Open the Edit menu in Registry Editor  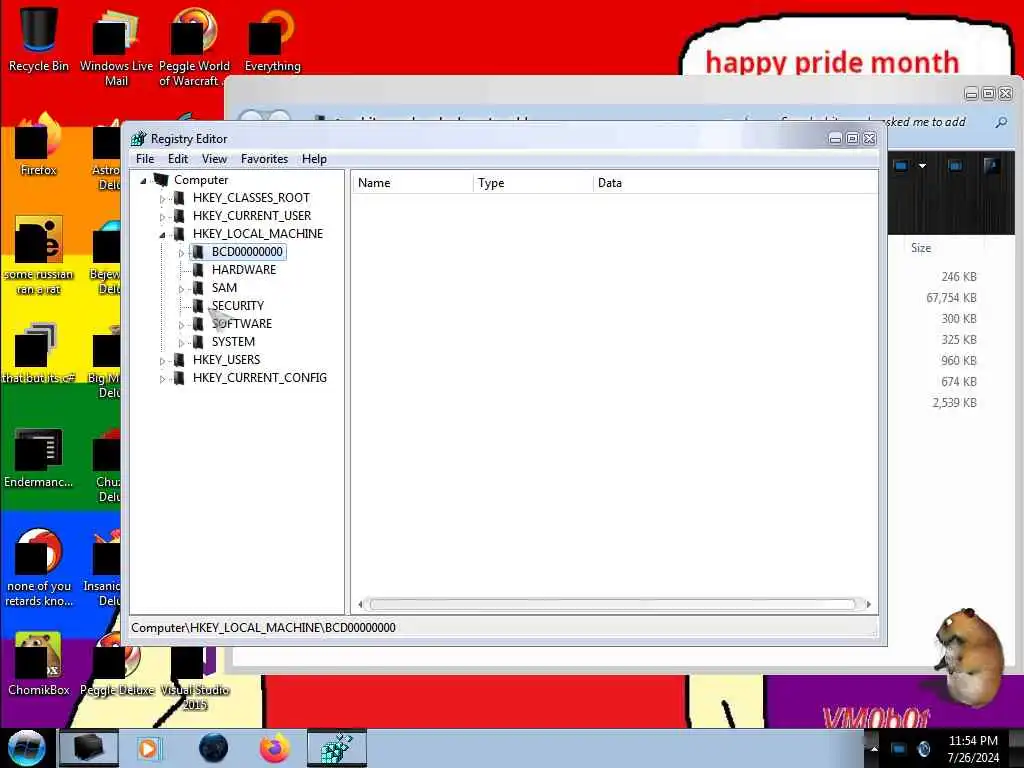pos(178,159)
